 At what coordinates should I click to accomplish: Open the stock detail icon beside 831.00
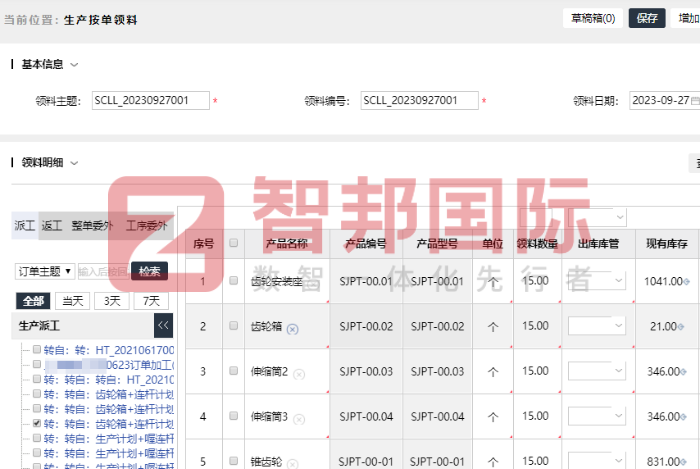coord(683,462)
